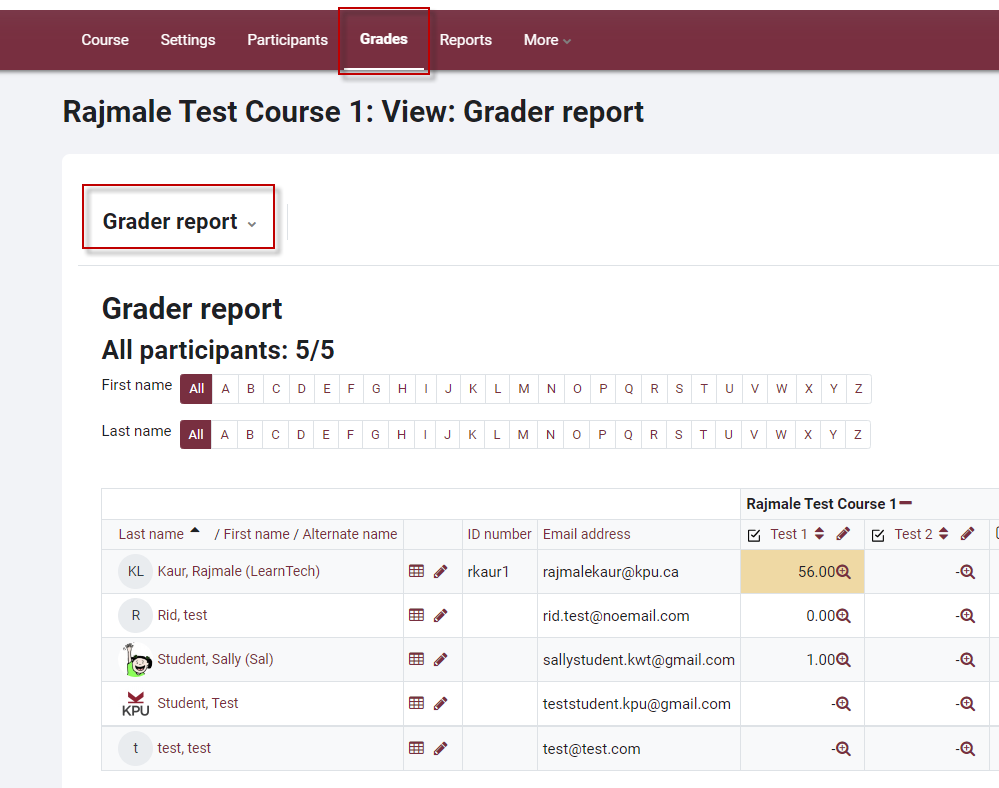Analyse Test 2 grade for Student, Test
The width and height of the screenshot is (999, 788).
pyautogui.click(x=967, y=703)
